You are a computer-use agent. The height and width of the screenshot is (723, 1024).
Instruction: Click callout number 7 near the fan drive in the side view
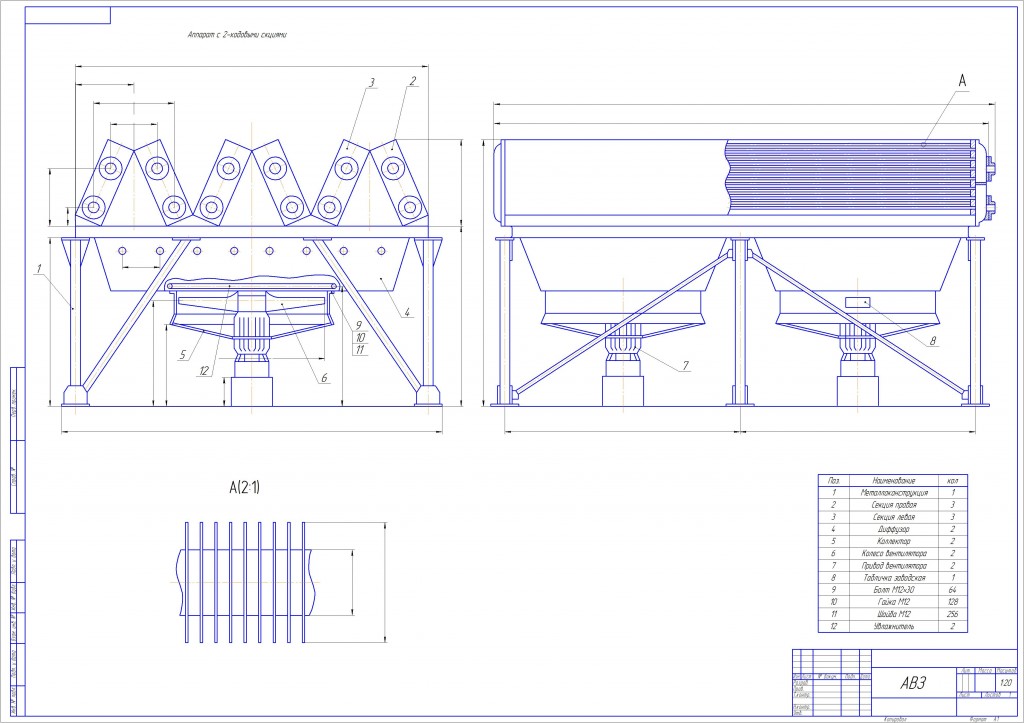686,366
